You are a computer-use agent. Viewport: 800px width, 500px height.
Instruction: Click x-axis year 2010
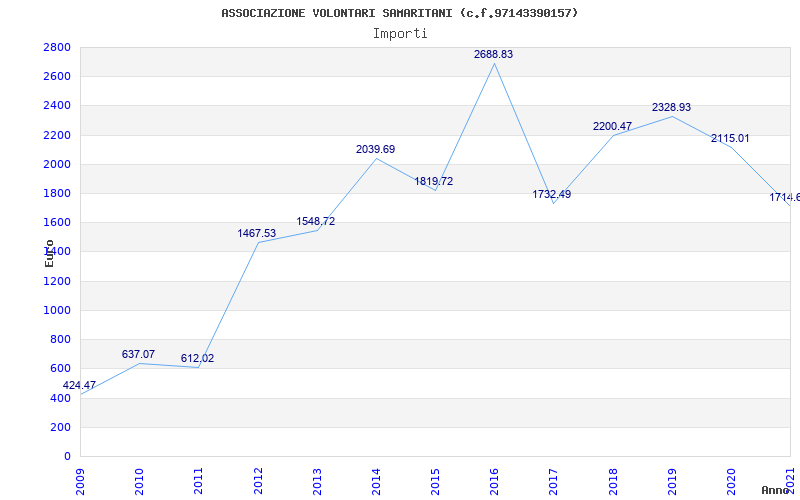click(140, 481)
